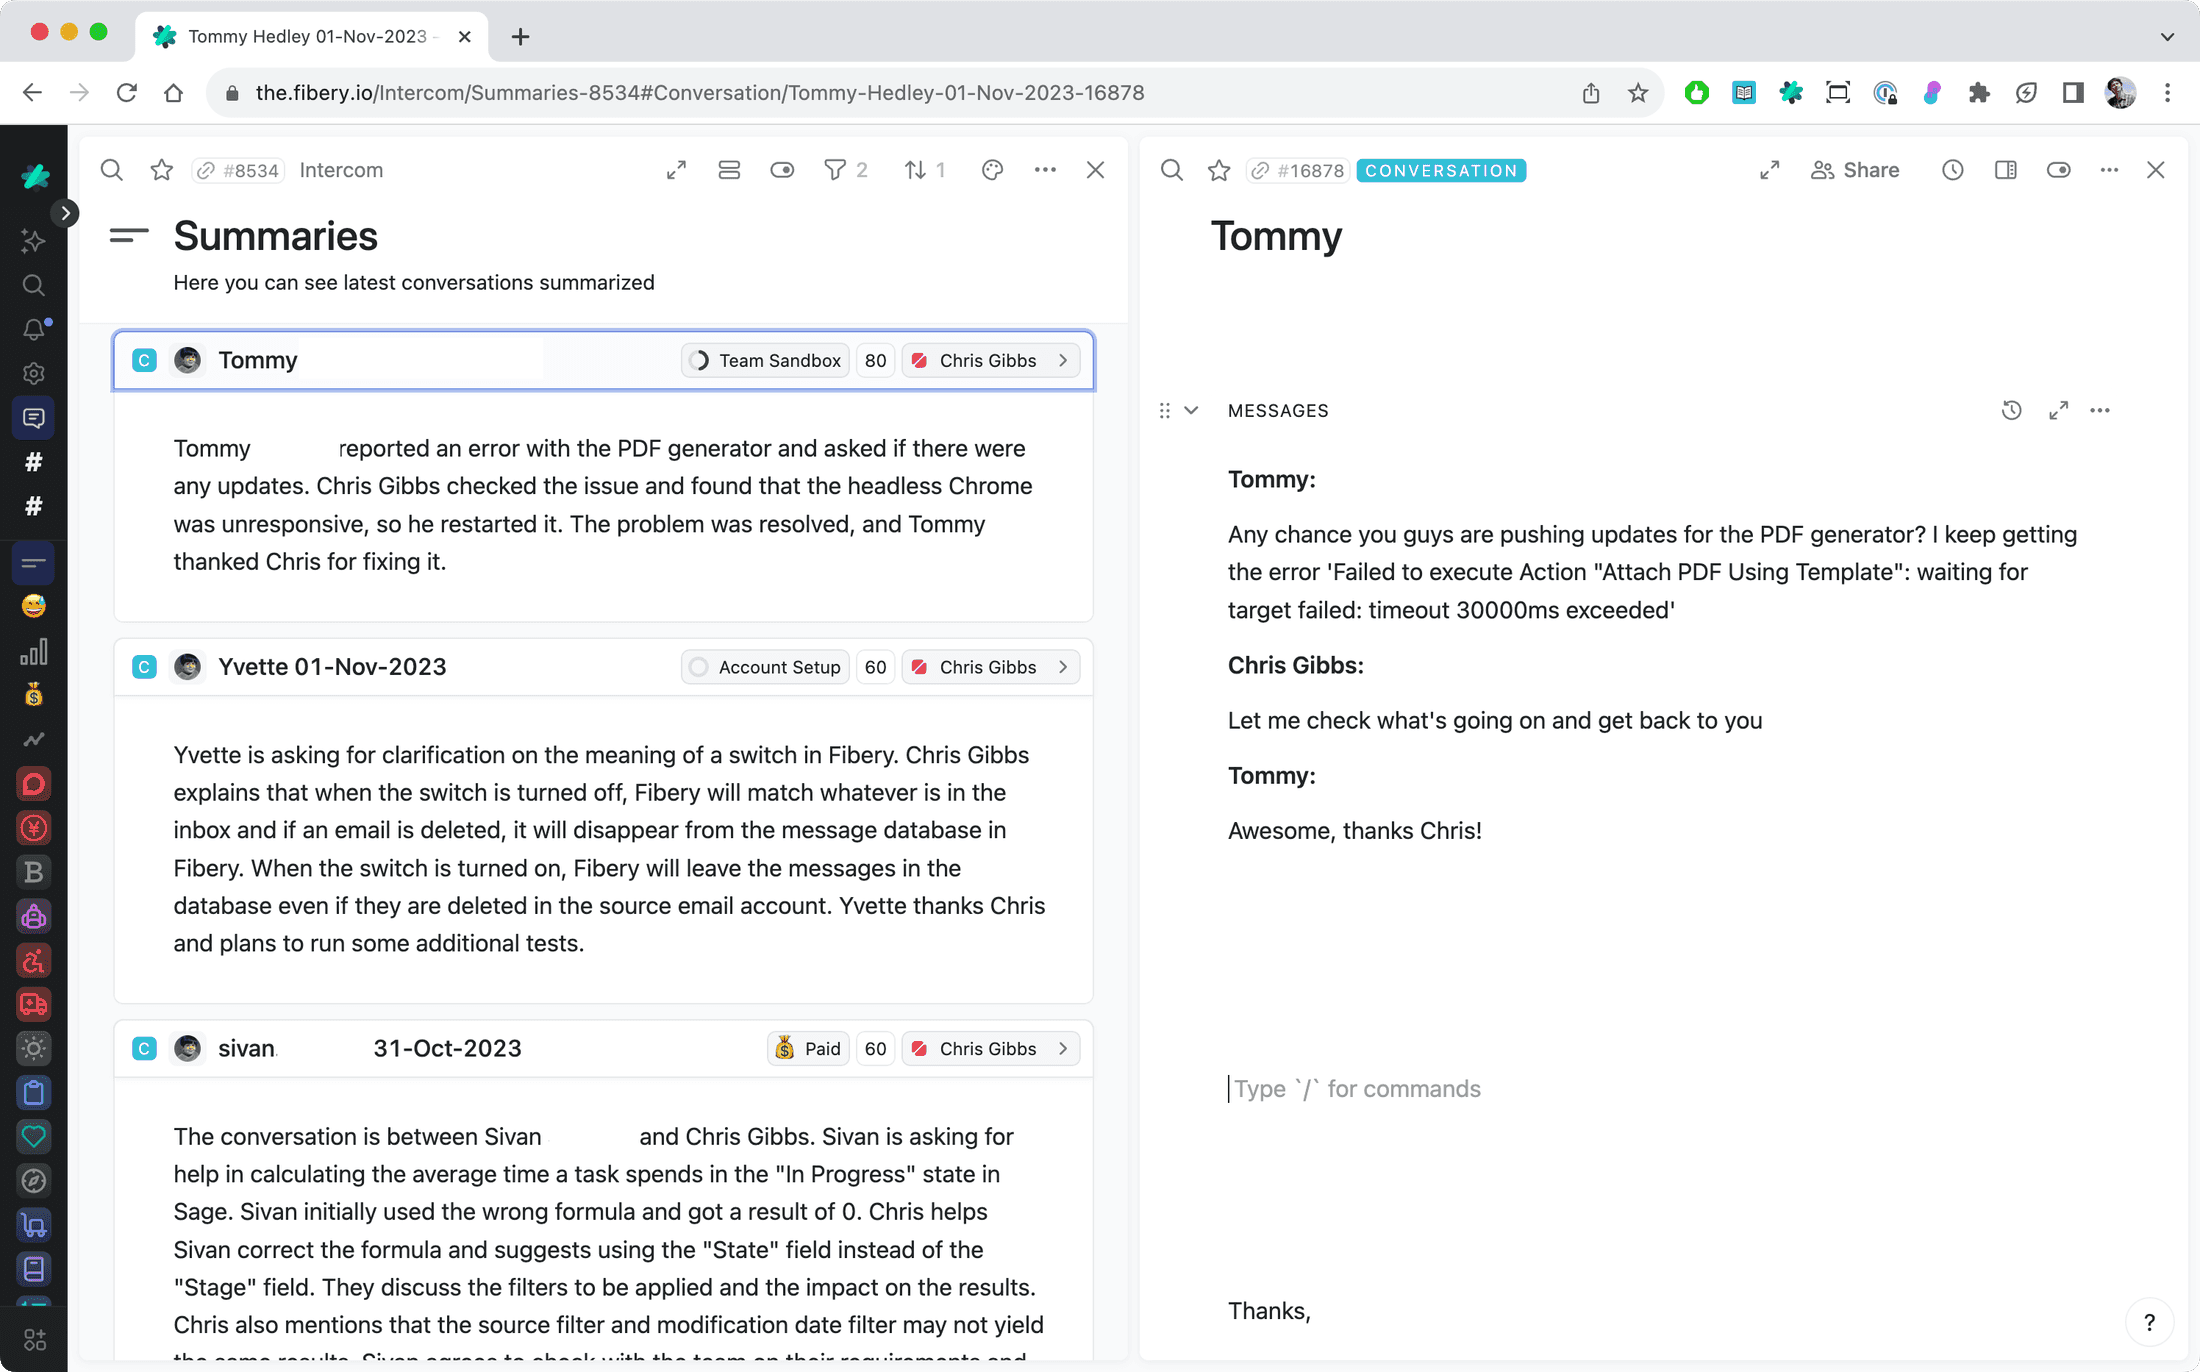Open notifications bell in the left sidebar
The width and height of the screenshot is (2200, 1372).
(33, 329)
